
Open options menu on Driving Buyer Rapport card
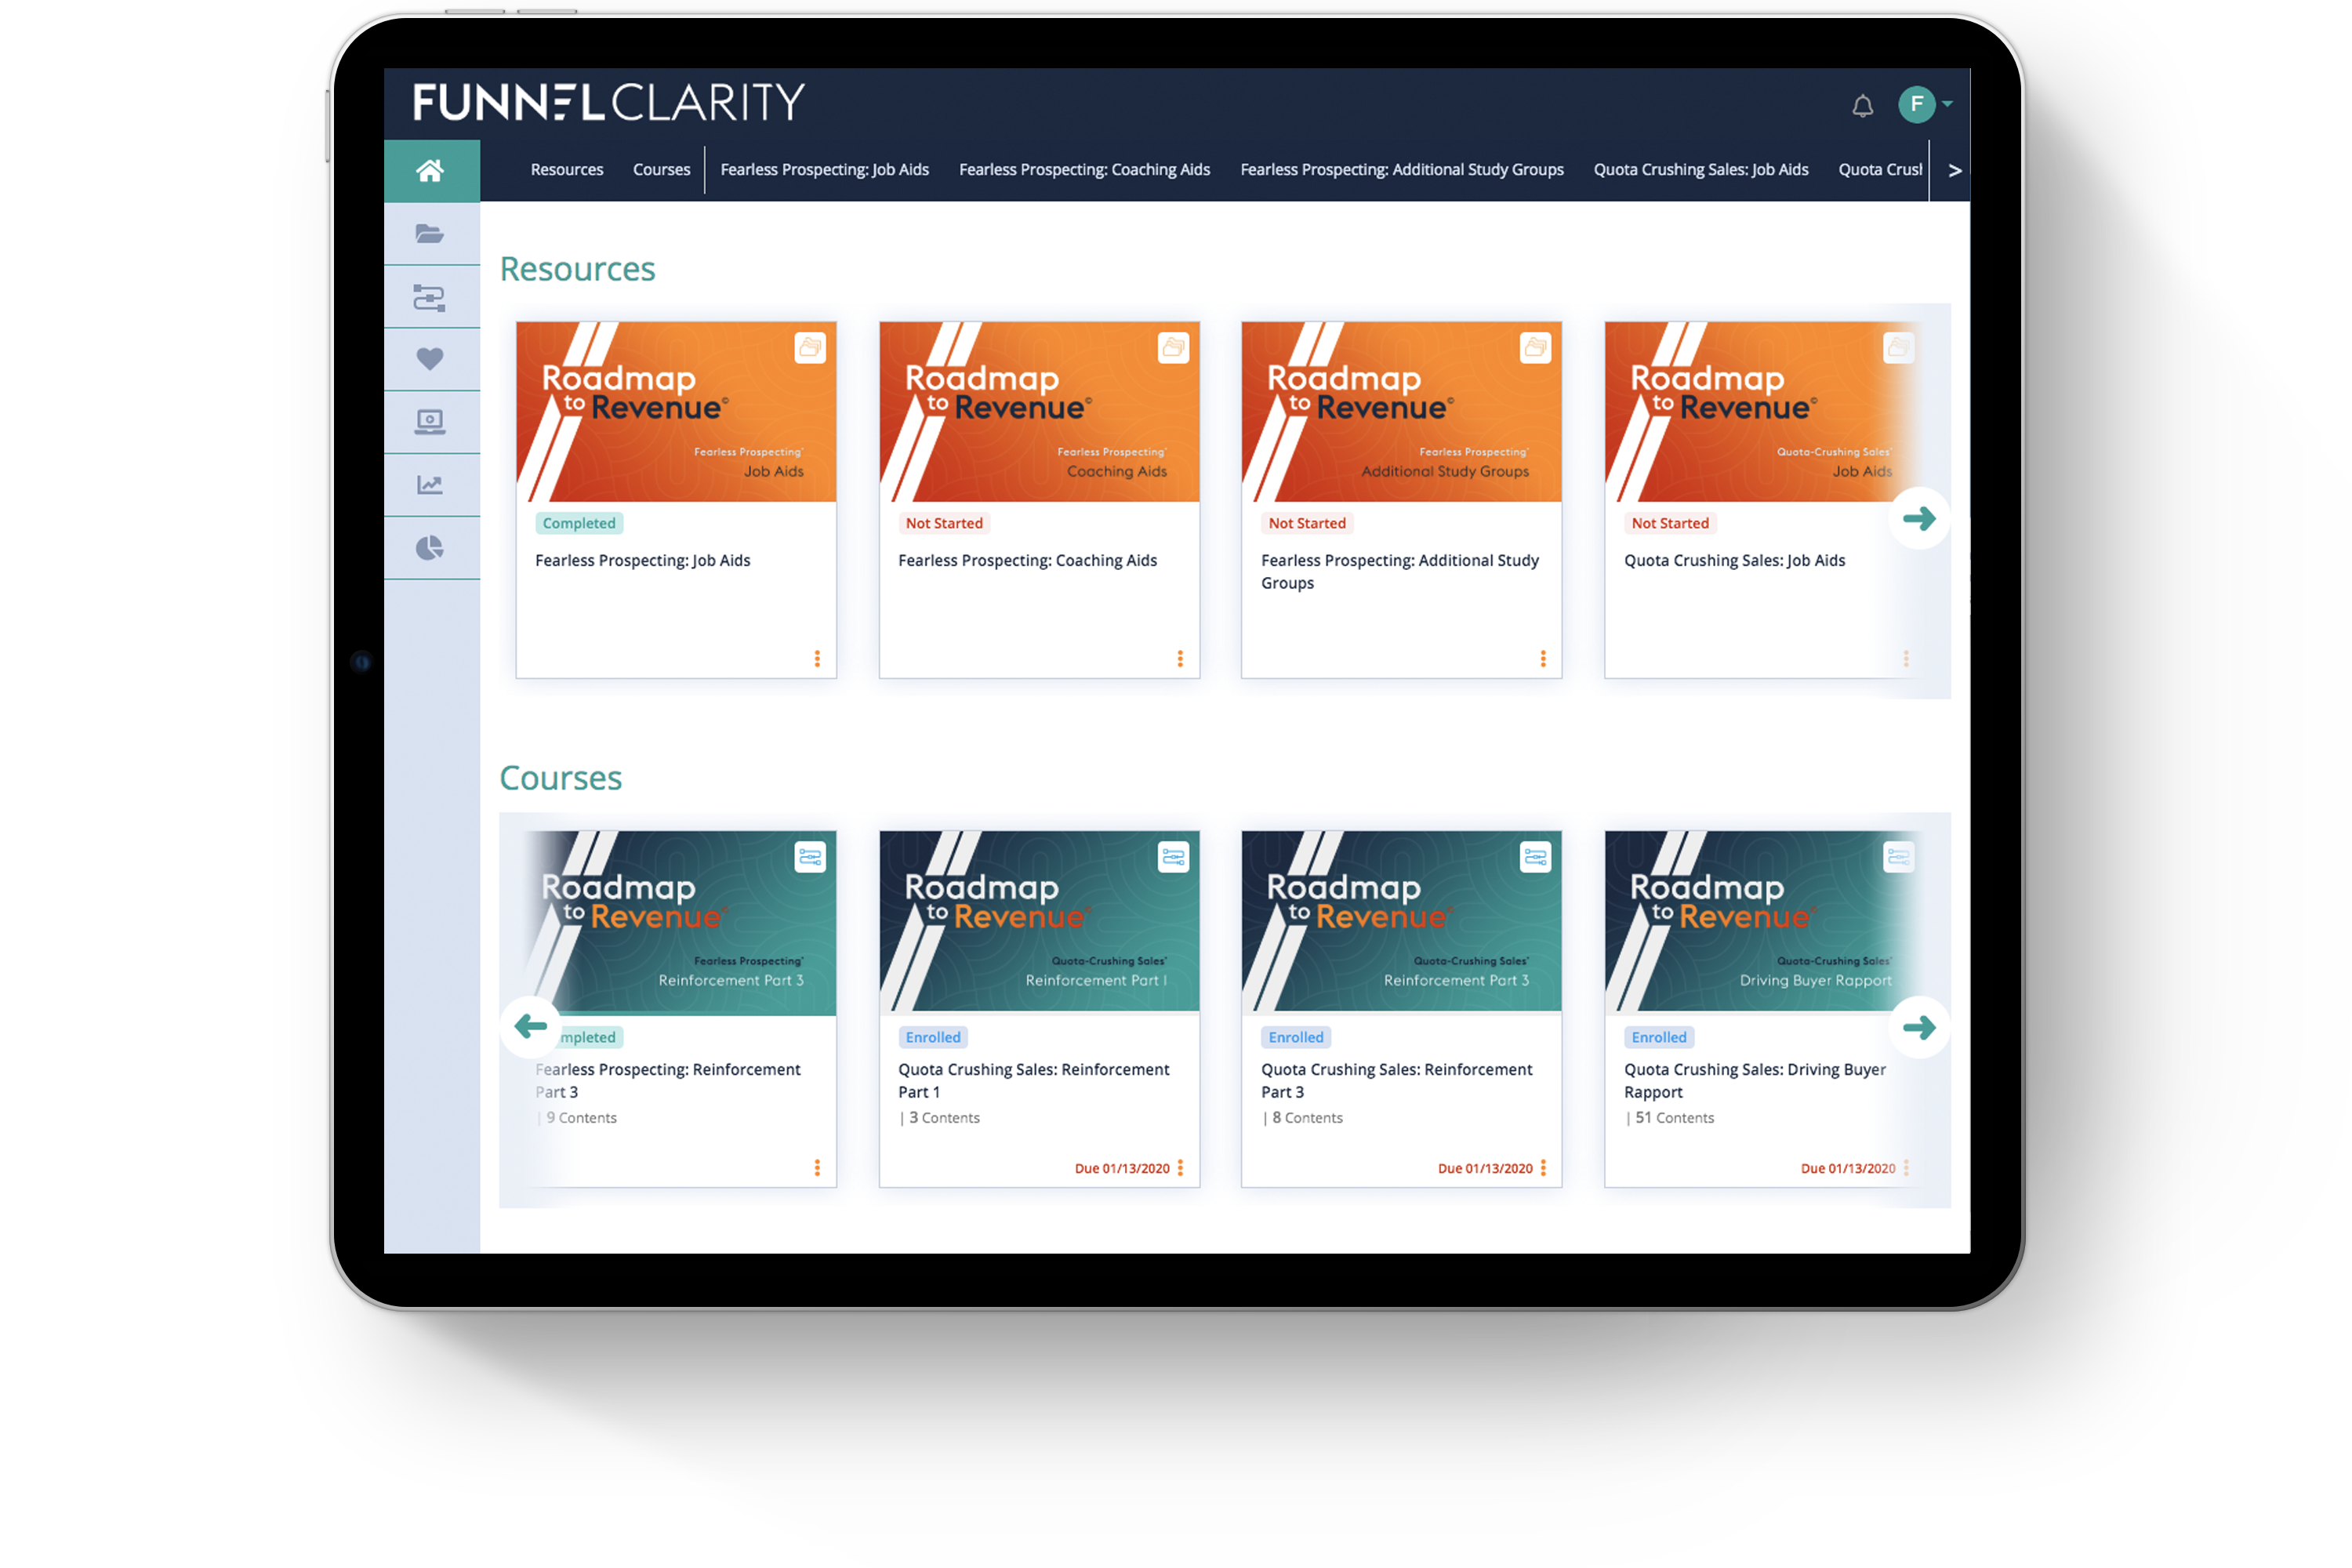[1906, 1168]
